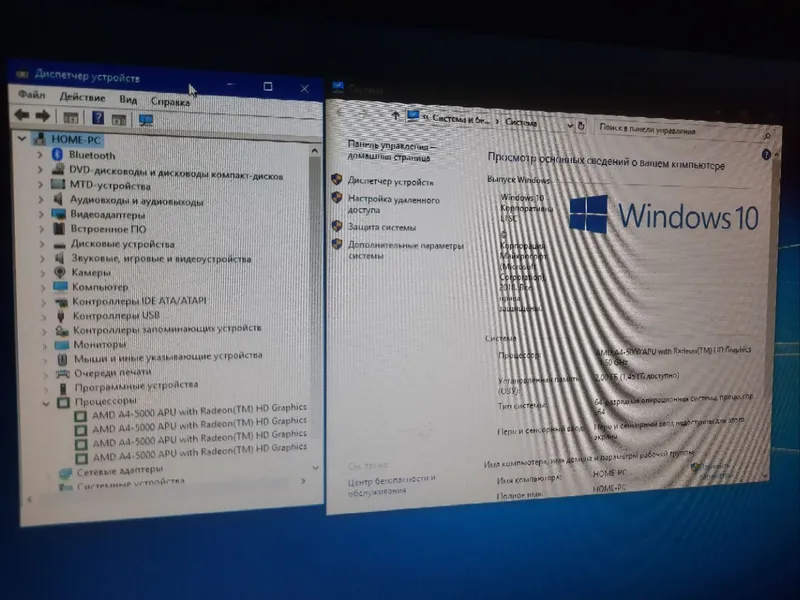Click the Мониторы icon in tree
Viewport: 800px width, 600px height.
pos(62,345)
